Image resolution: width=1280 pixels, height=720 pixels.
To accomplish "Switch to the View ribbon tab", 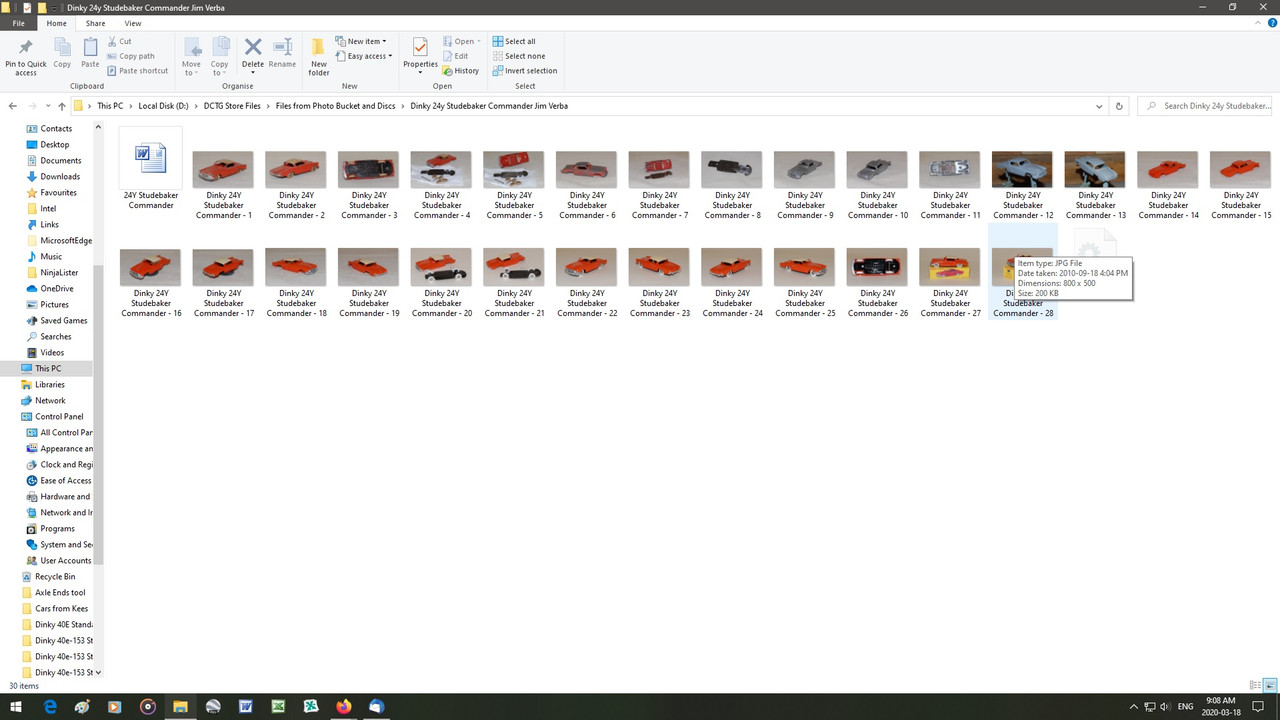I will tap(132, 22).
